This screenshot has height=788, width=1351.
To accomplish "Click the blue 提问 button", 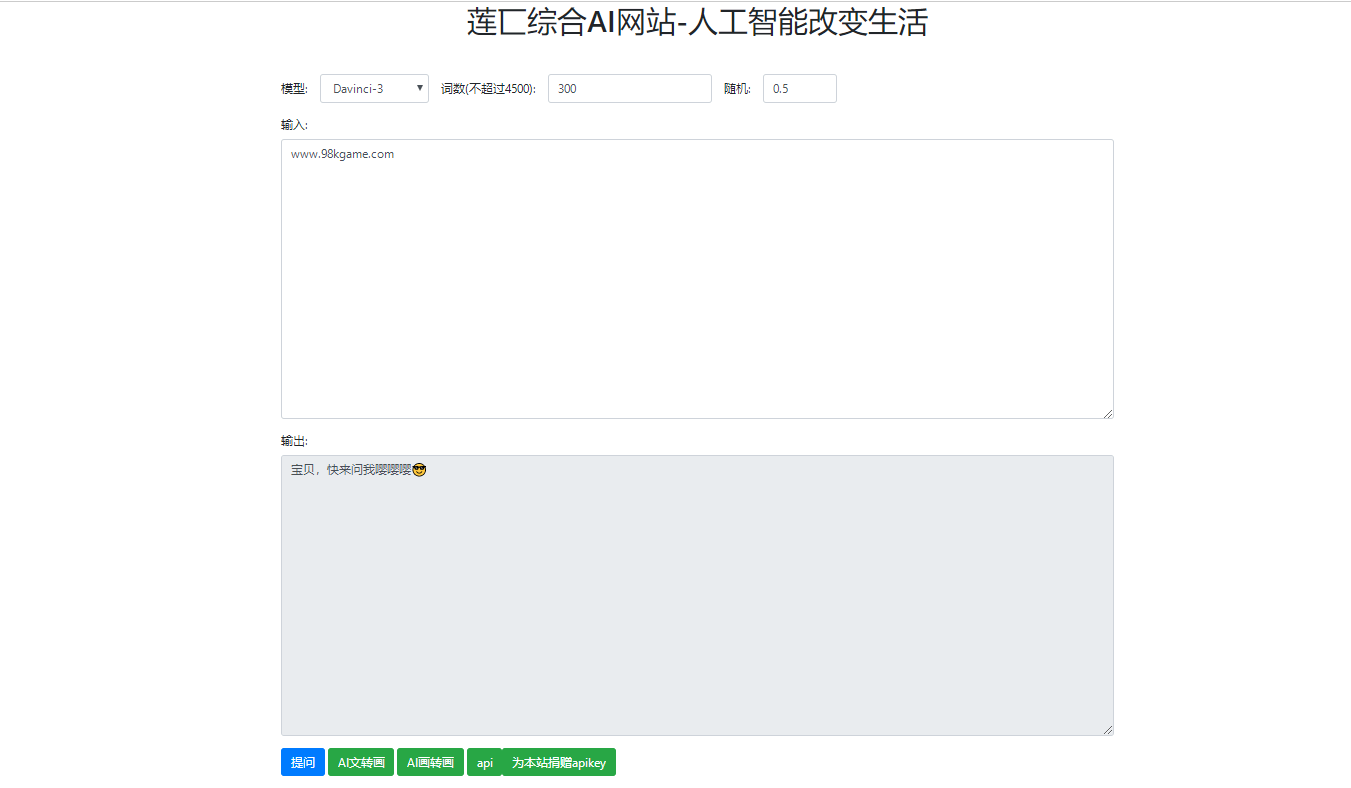I will (x=302, y=762).
